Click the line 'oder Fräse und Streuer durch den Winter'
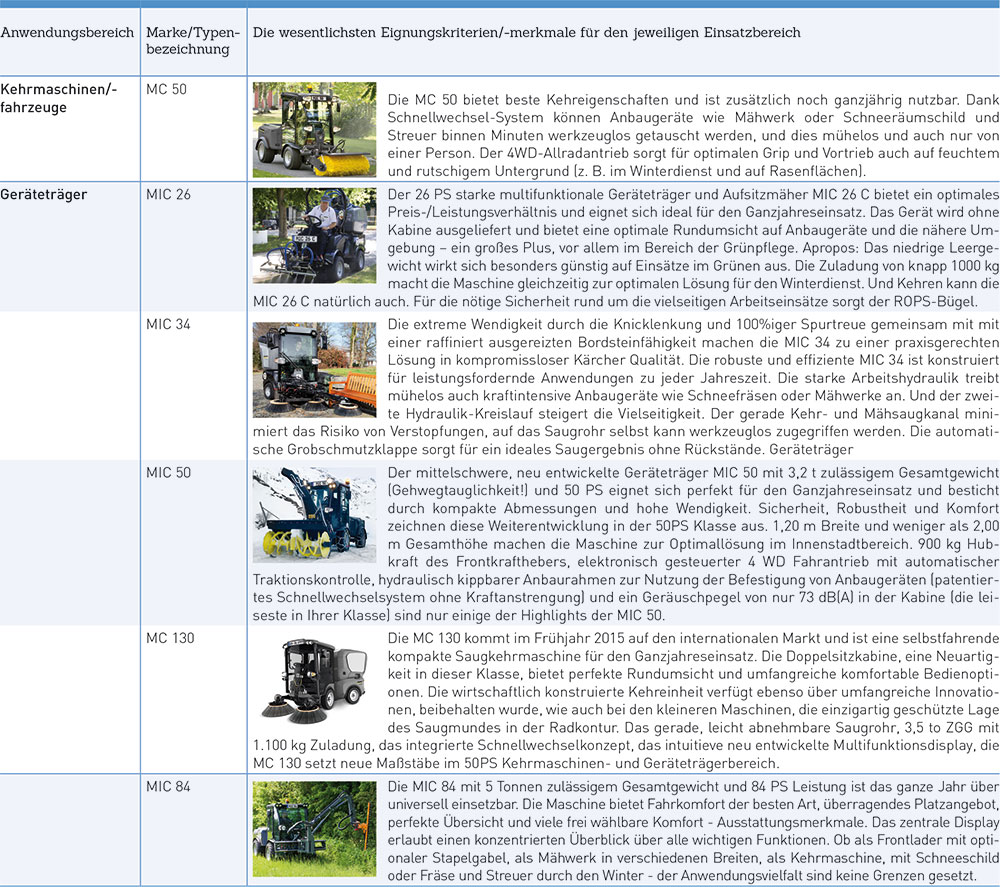The width and height of the screenshot is (1000, 887). (682, 876)
